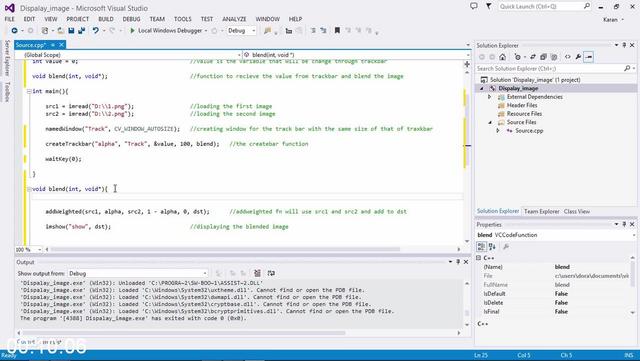The image size is (640, 361).
Task: Toggle auto-hide pin on Solution Explorer
Action: (x=624, y=45)
